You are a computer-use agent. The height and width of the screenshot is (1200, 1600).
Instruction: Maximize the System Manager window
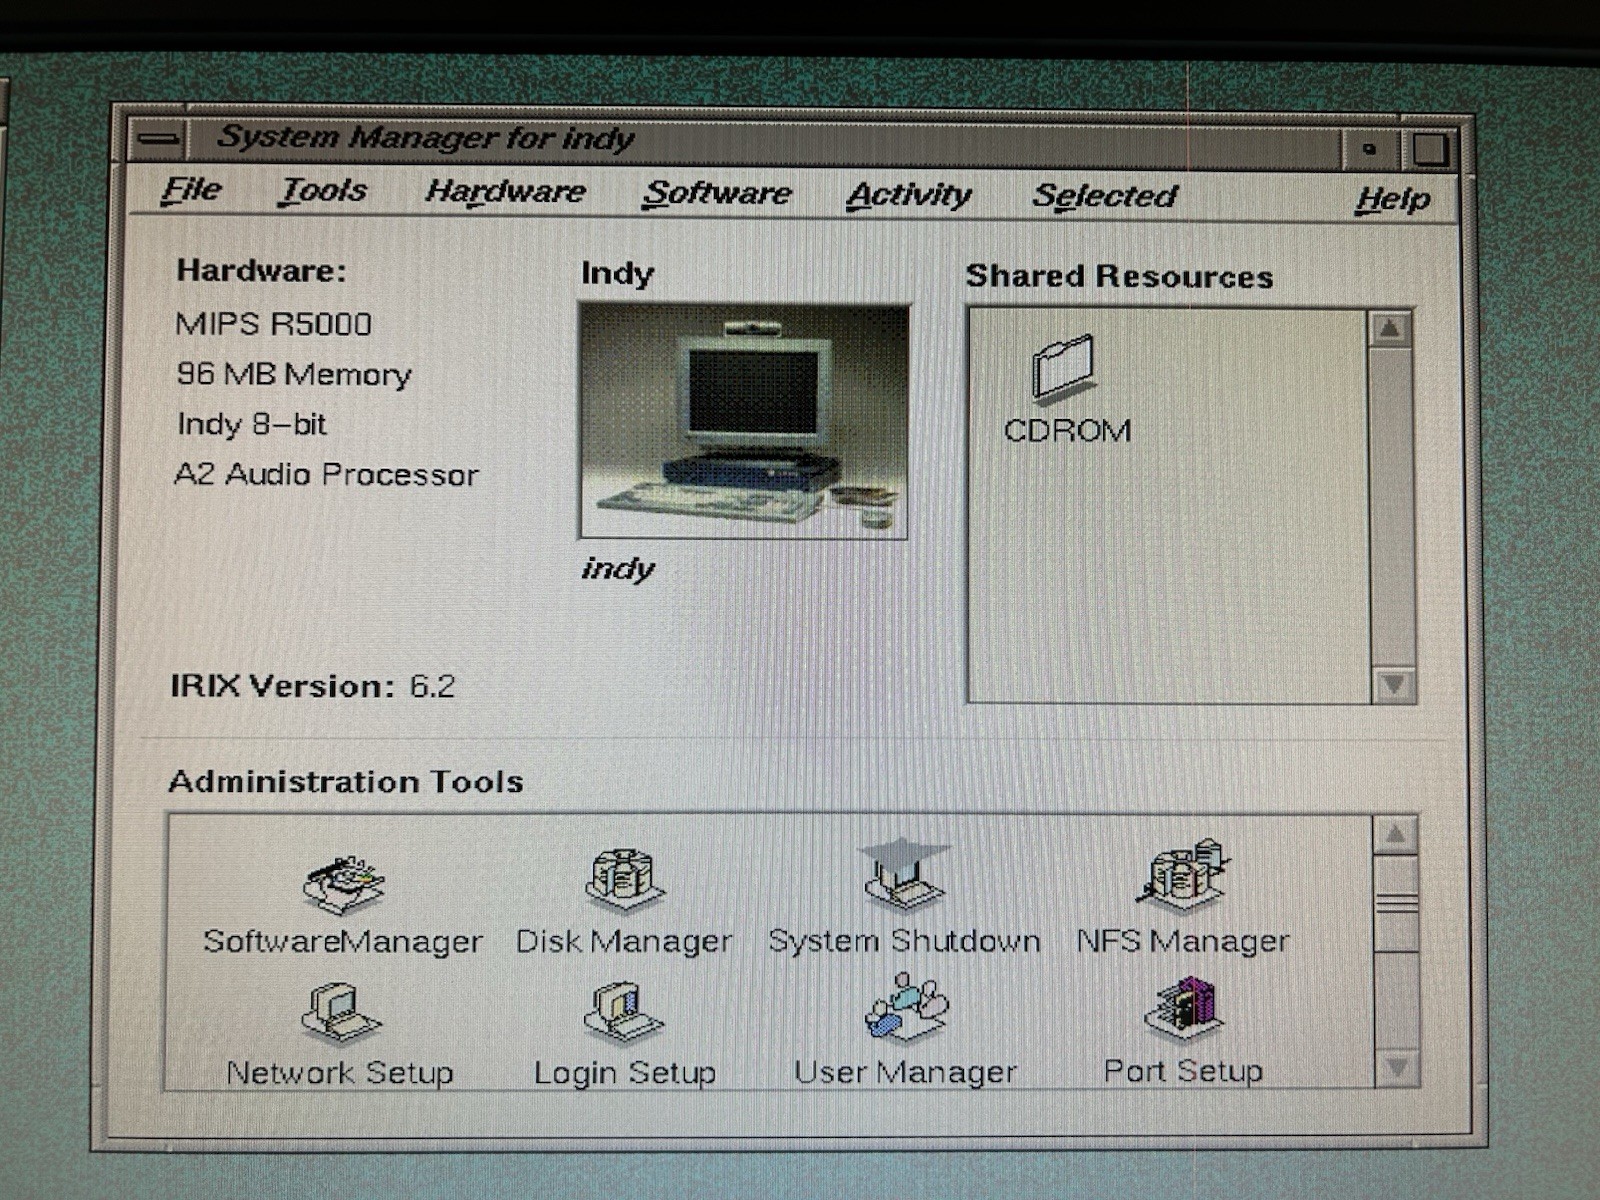[x=1428, y=150]
